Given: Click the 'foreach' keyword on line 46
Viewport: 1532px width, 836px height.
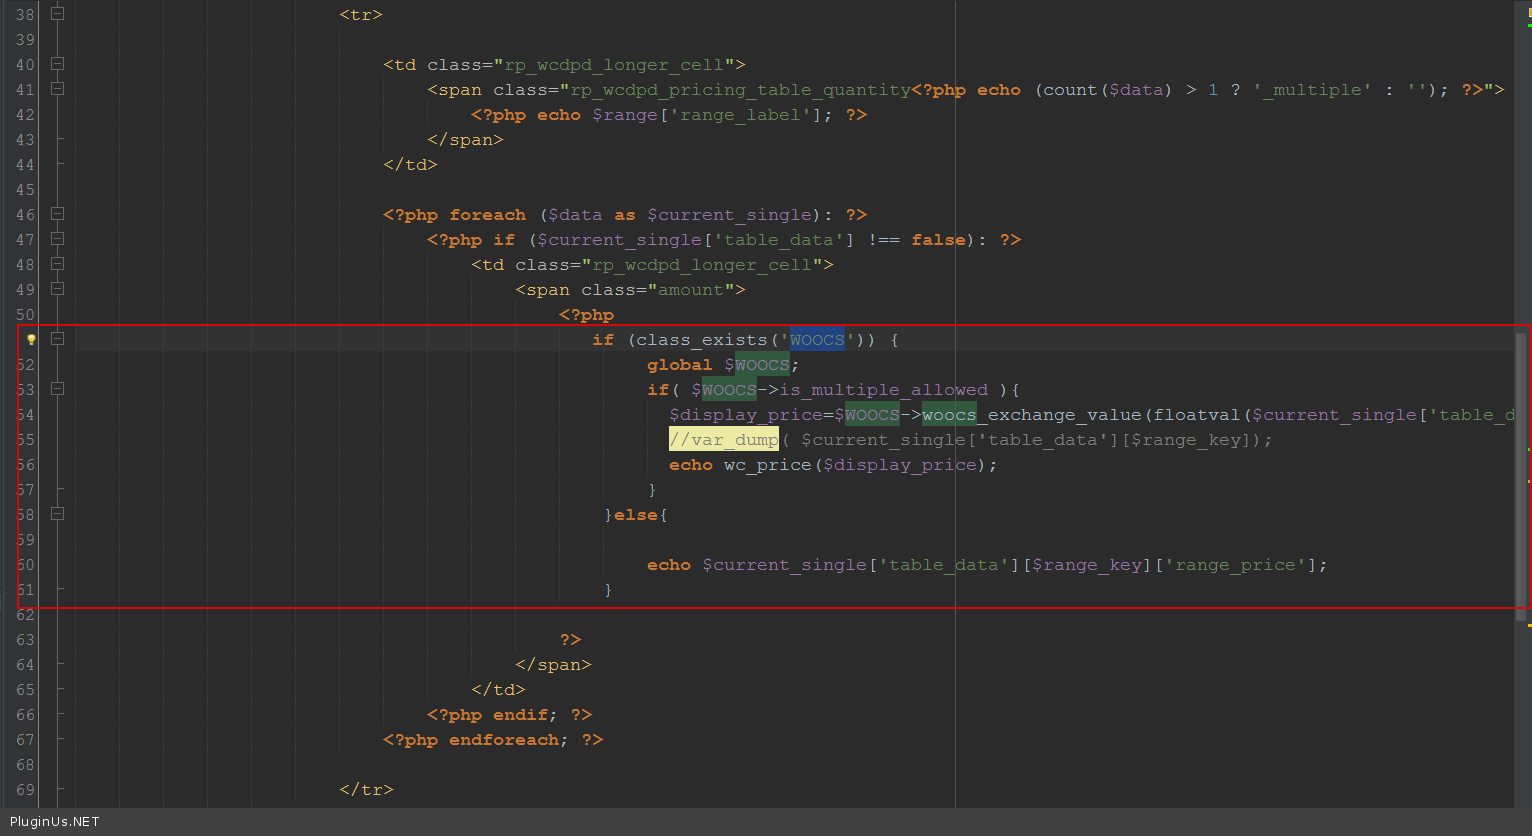Looking at the screenshot, I should point(487,215).
